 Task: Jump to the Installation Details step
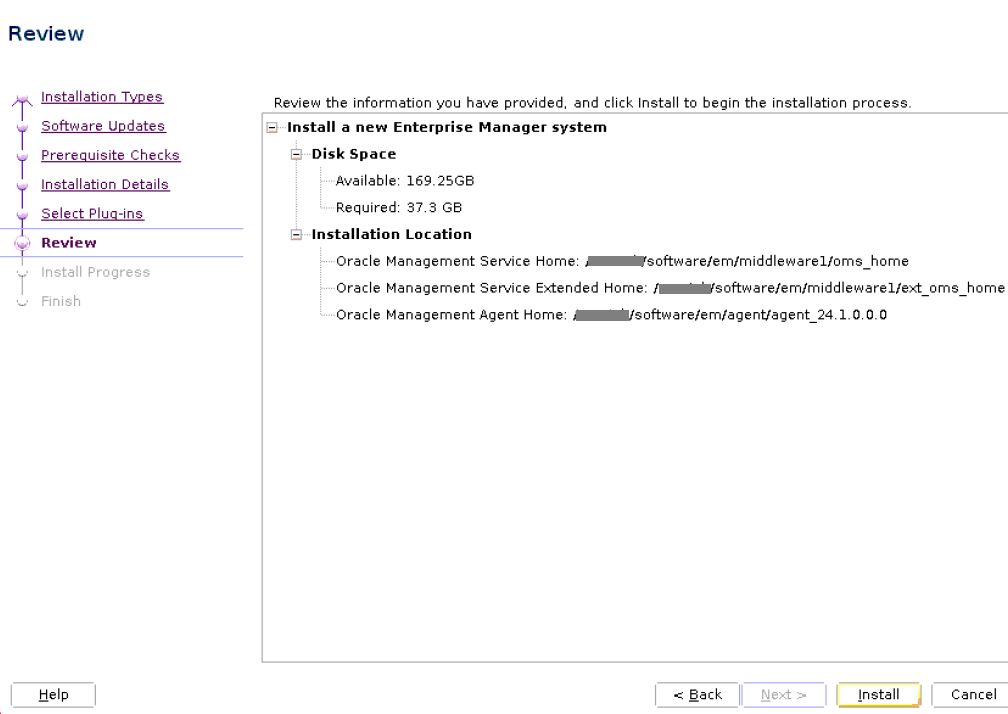pos(105,184)
